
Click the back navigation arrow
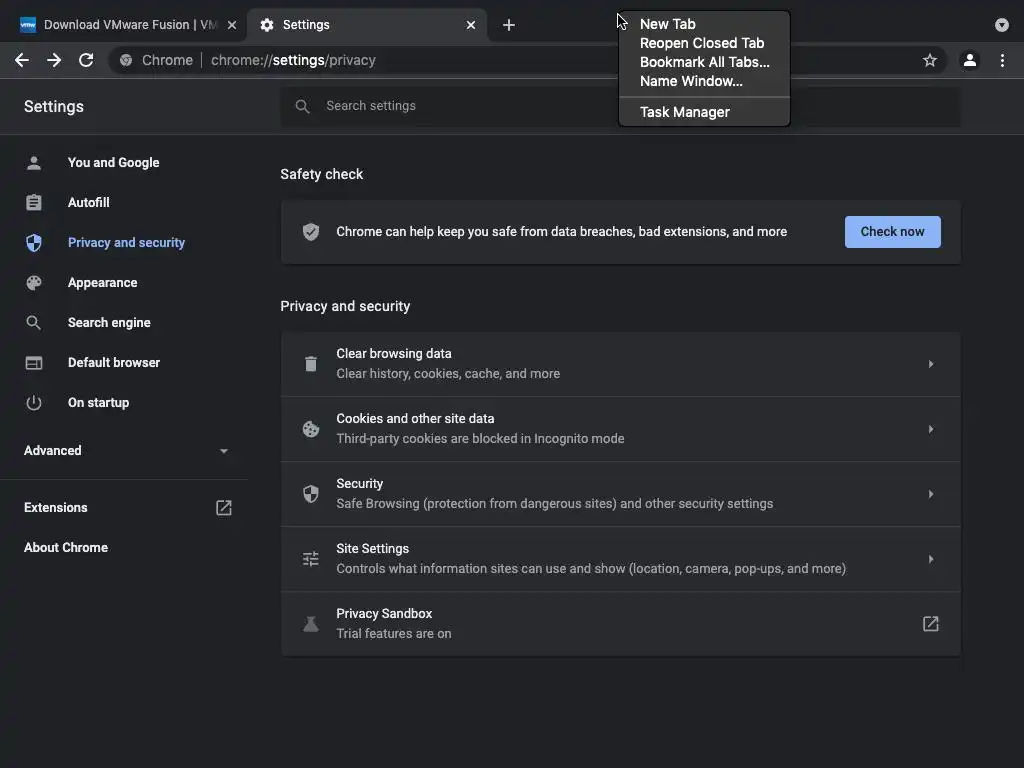22,60
